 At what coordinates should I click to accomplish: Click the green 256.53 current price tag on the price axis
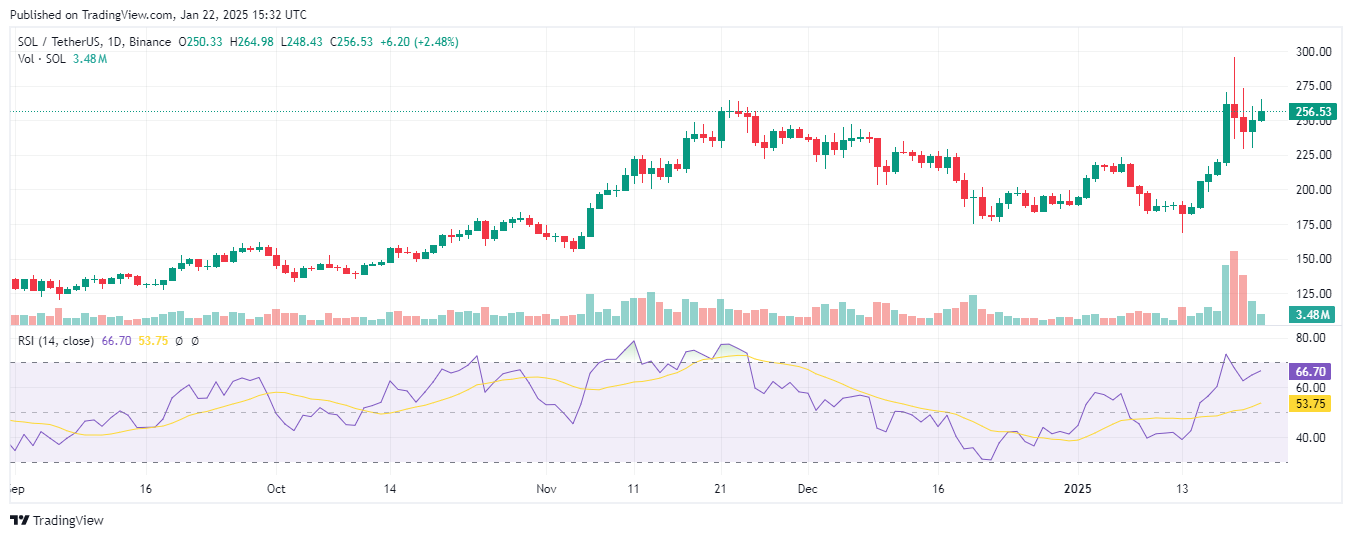click(1313, 112)
